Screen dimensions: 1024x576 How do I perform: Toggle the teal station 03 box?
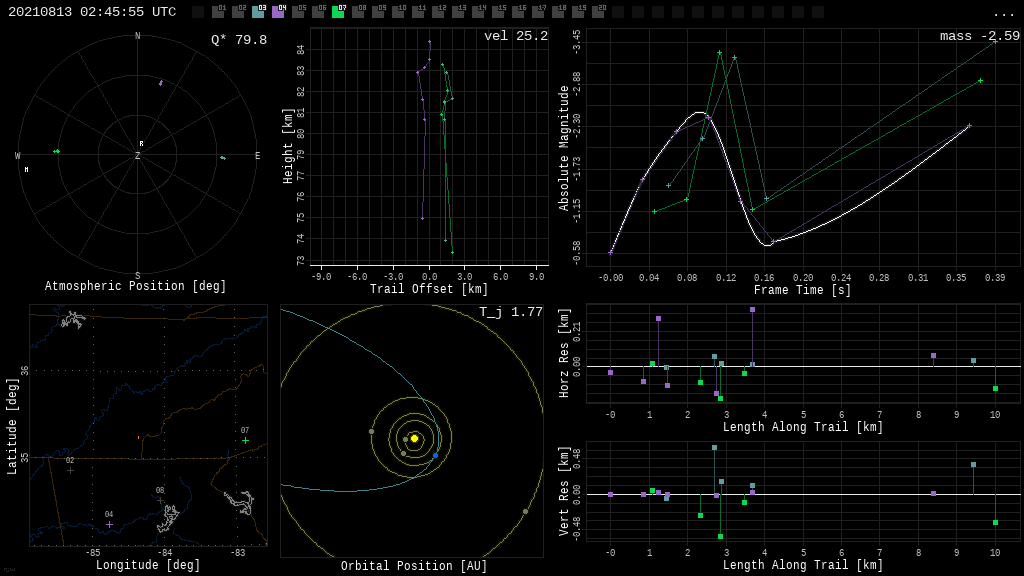pos(258,12)
